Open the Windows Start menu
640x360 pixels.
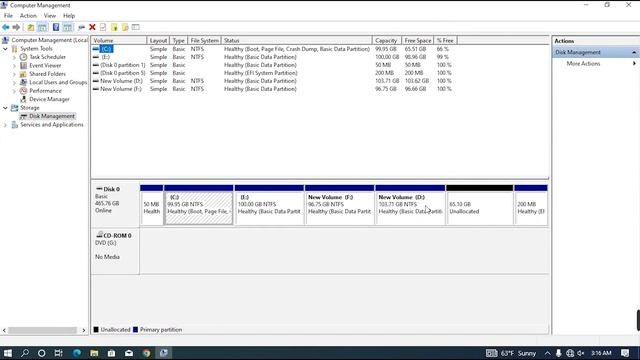coord(8,353)
